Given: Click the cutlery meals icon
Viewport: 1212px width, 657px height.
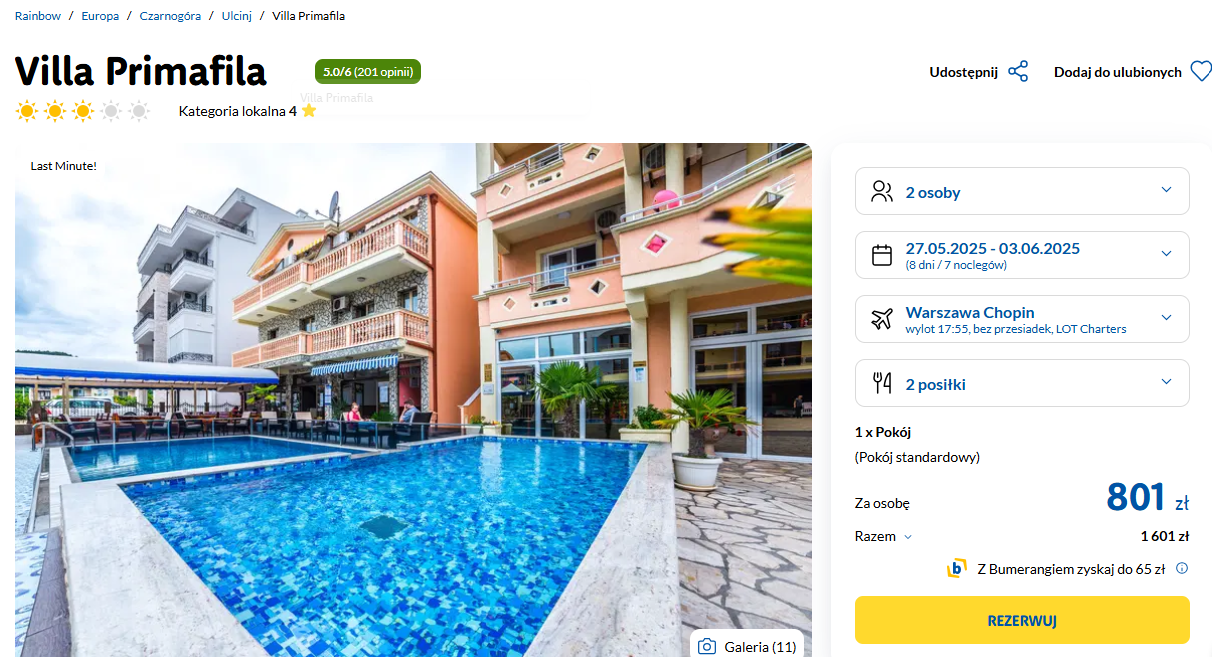Looking at the screenshot, I should [882, 383].
